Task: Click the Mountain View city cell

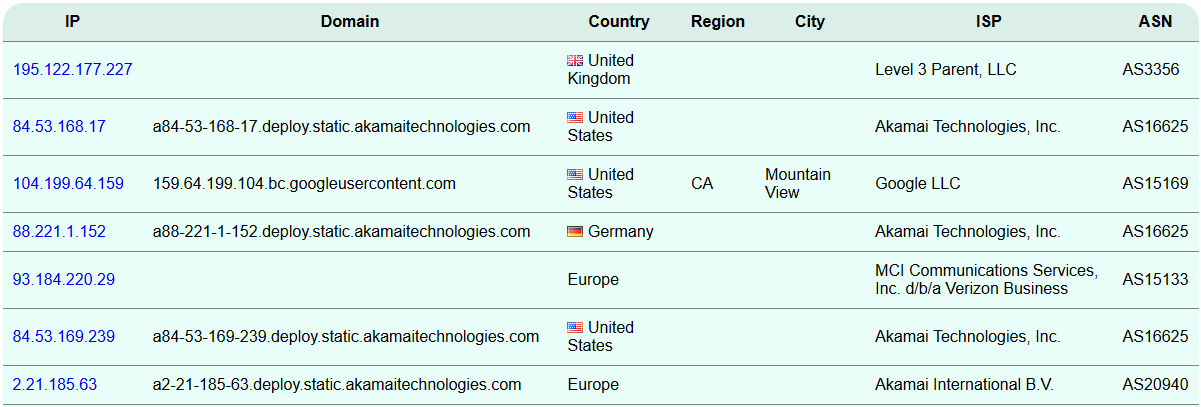Action: coord(798,184)
